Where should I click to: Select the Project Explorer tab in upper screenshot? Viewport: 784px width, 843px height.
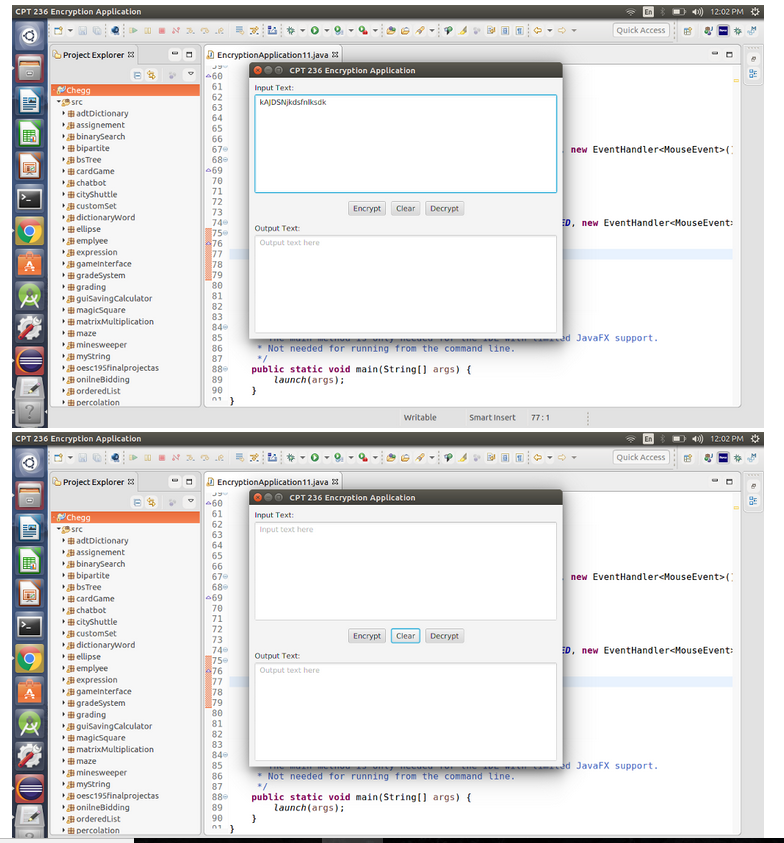[x=94, y=55]
